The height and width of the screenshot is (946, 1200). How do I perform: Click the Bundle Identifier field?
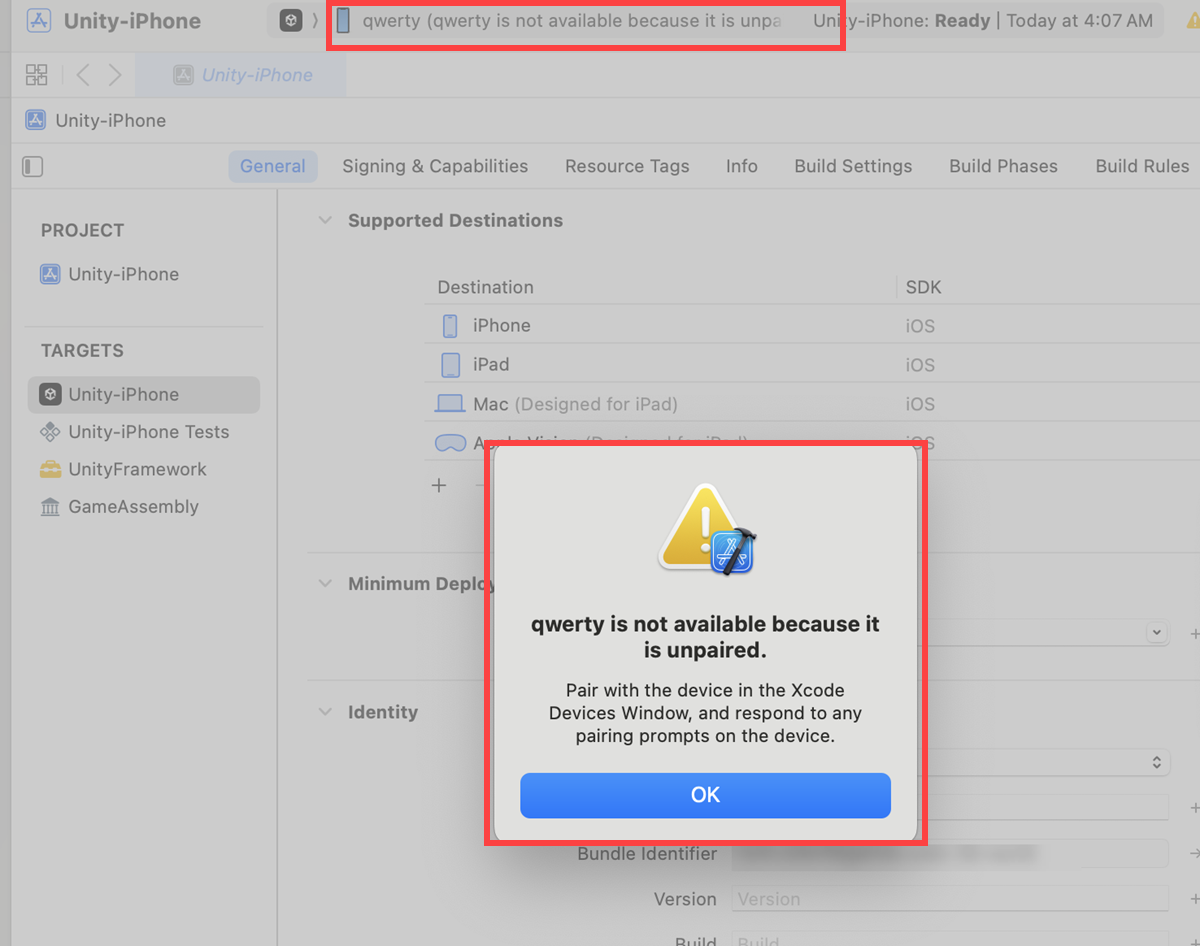[x=950, y=854]
